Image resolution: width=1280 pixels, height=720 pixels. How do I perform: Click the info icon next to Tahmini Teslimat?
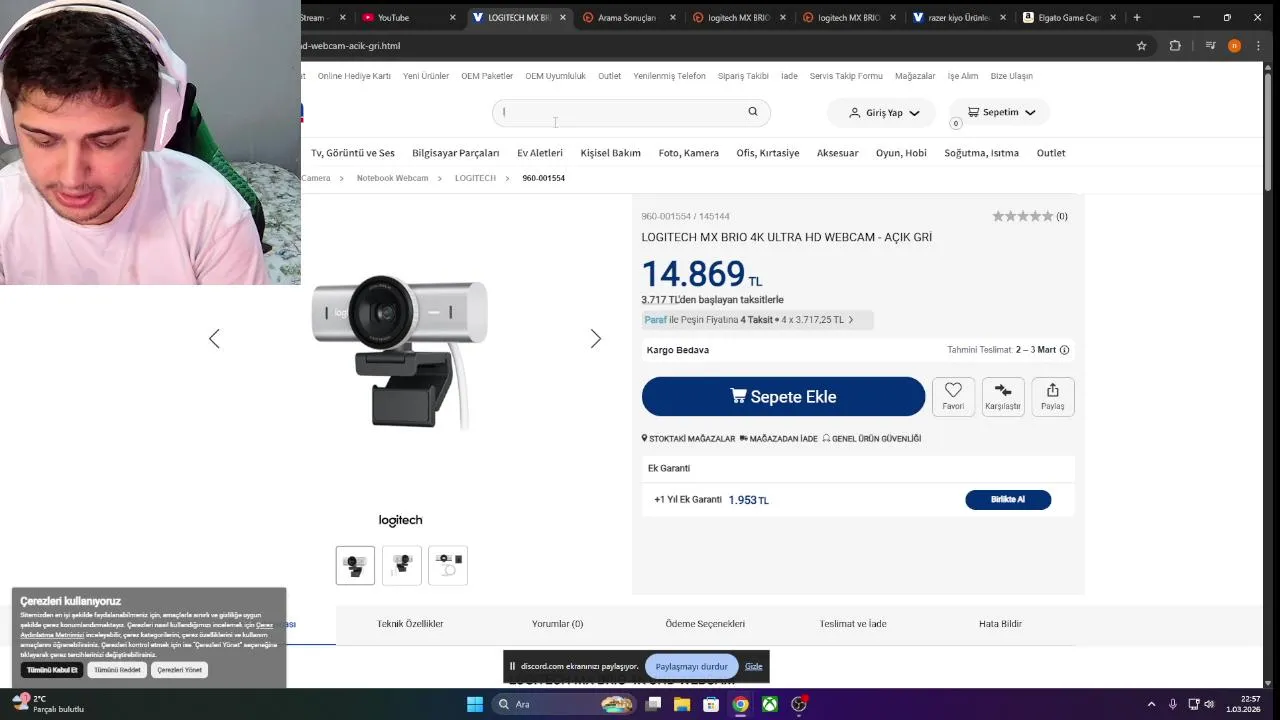click(1064, 350)
